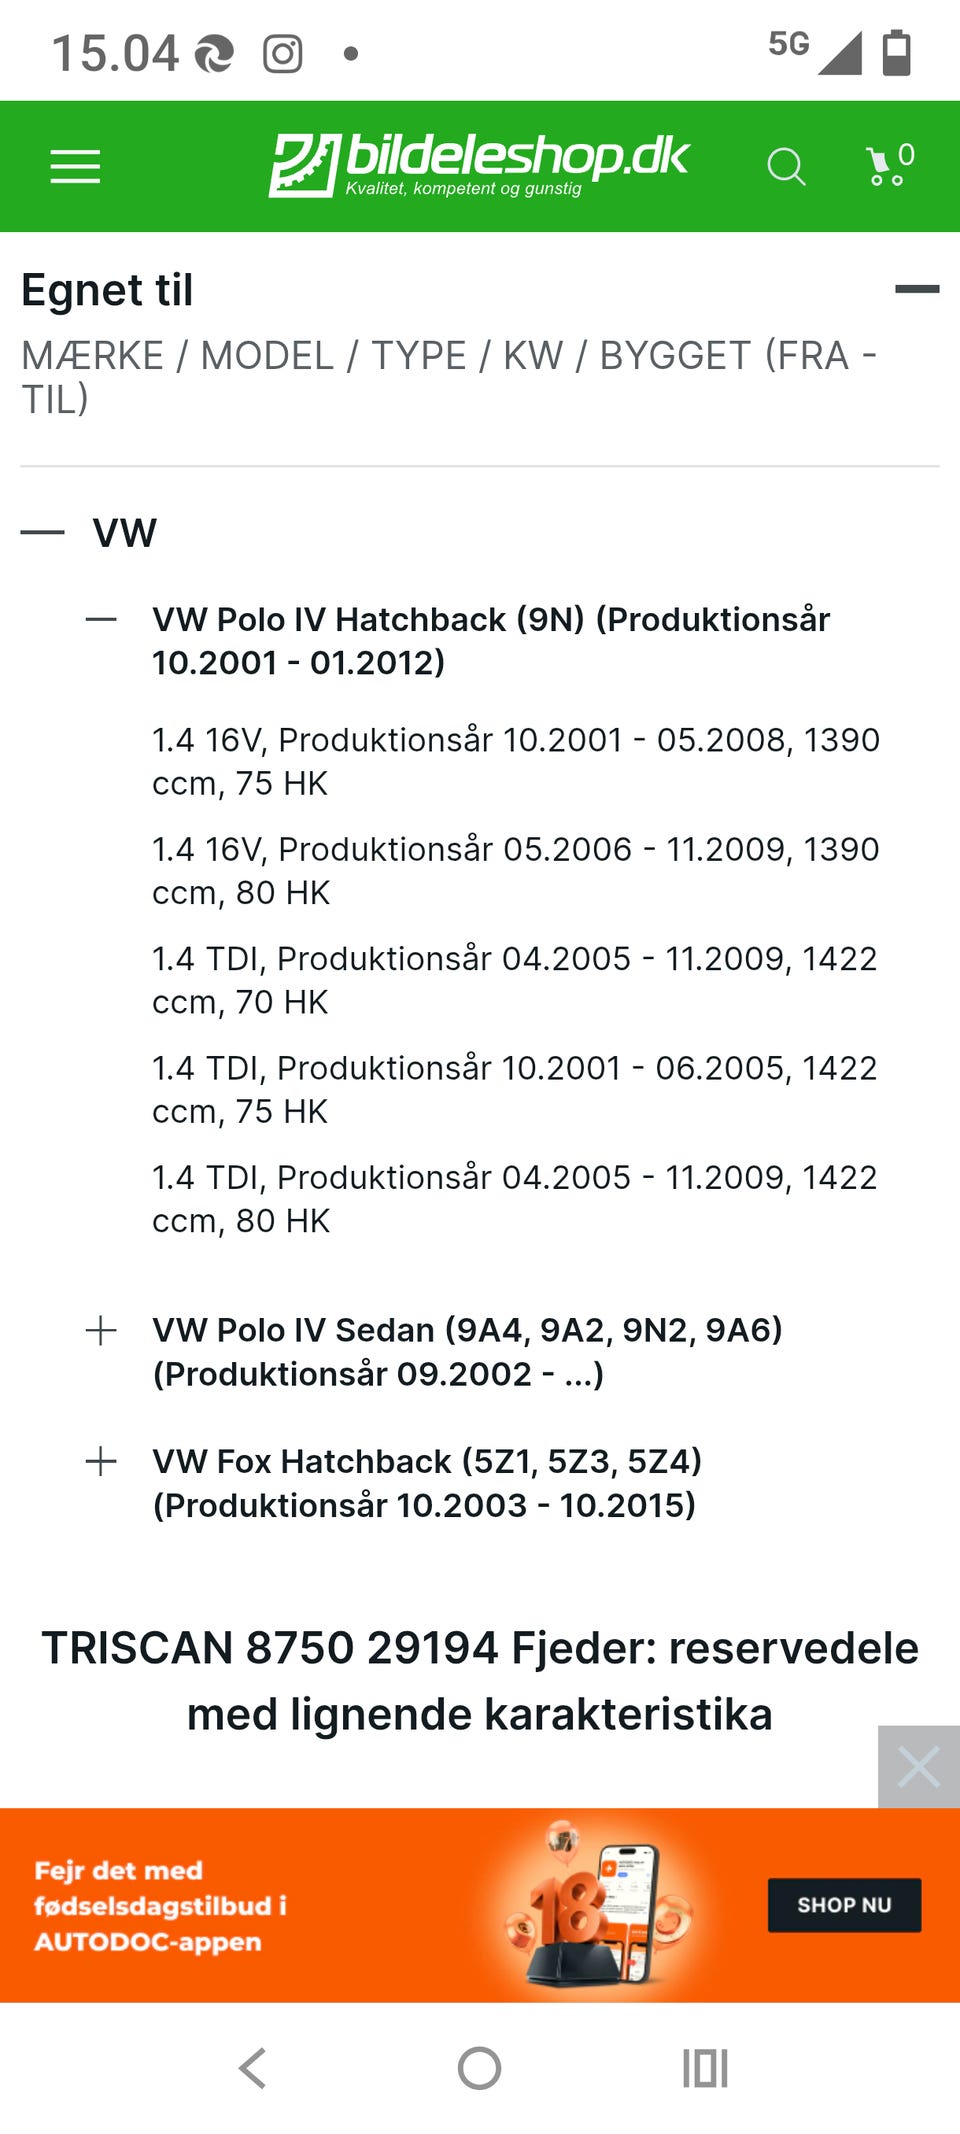This screenshot has width=960, height=2134.
Task: Expand VW Polo IV Sedan entry
Action: pos(101,1330)
